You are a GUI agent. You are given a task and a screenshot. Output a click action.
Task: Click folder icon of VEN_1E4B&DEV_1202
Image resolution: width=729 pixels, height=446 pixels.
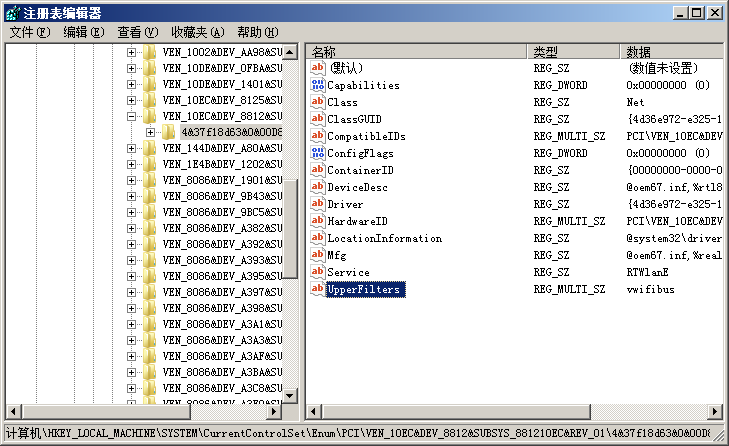[149, 164]
